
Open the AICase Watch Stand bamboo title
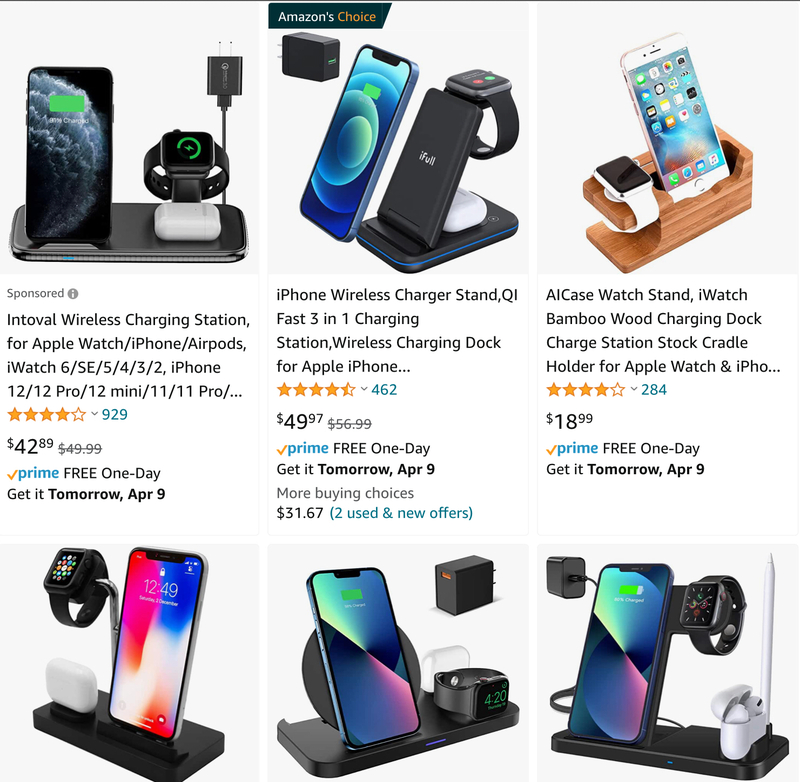(663, 331)
